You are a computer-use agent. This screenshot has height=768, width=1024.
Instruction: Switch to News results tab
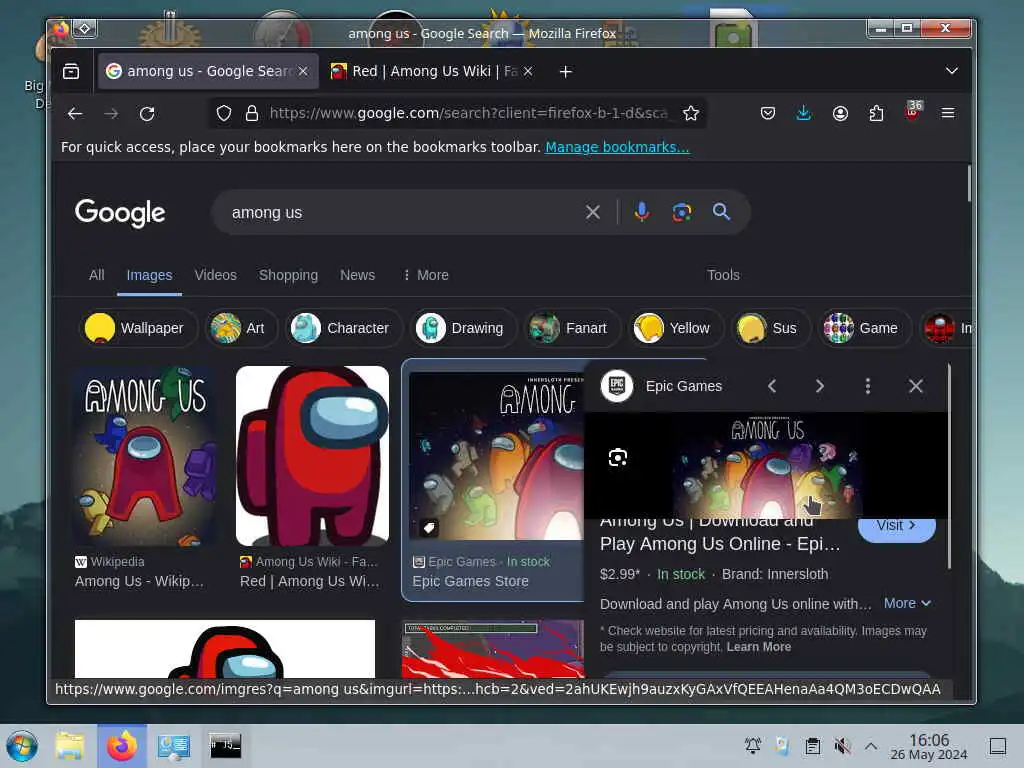point(357,275)
